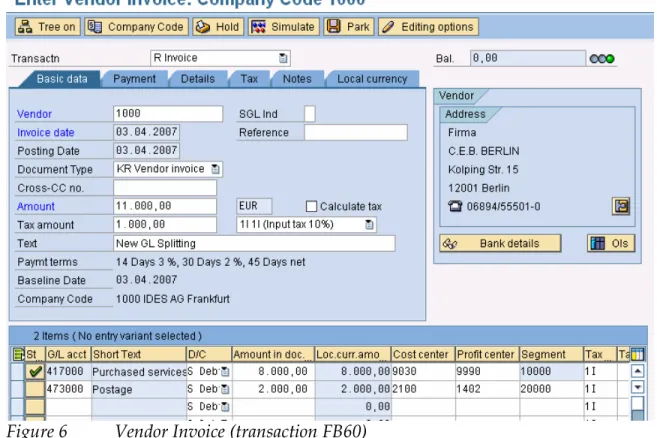The width and height of the screenshot is (657, 438).
Task: Select the row selector for 417000
Action: 17,371
